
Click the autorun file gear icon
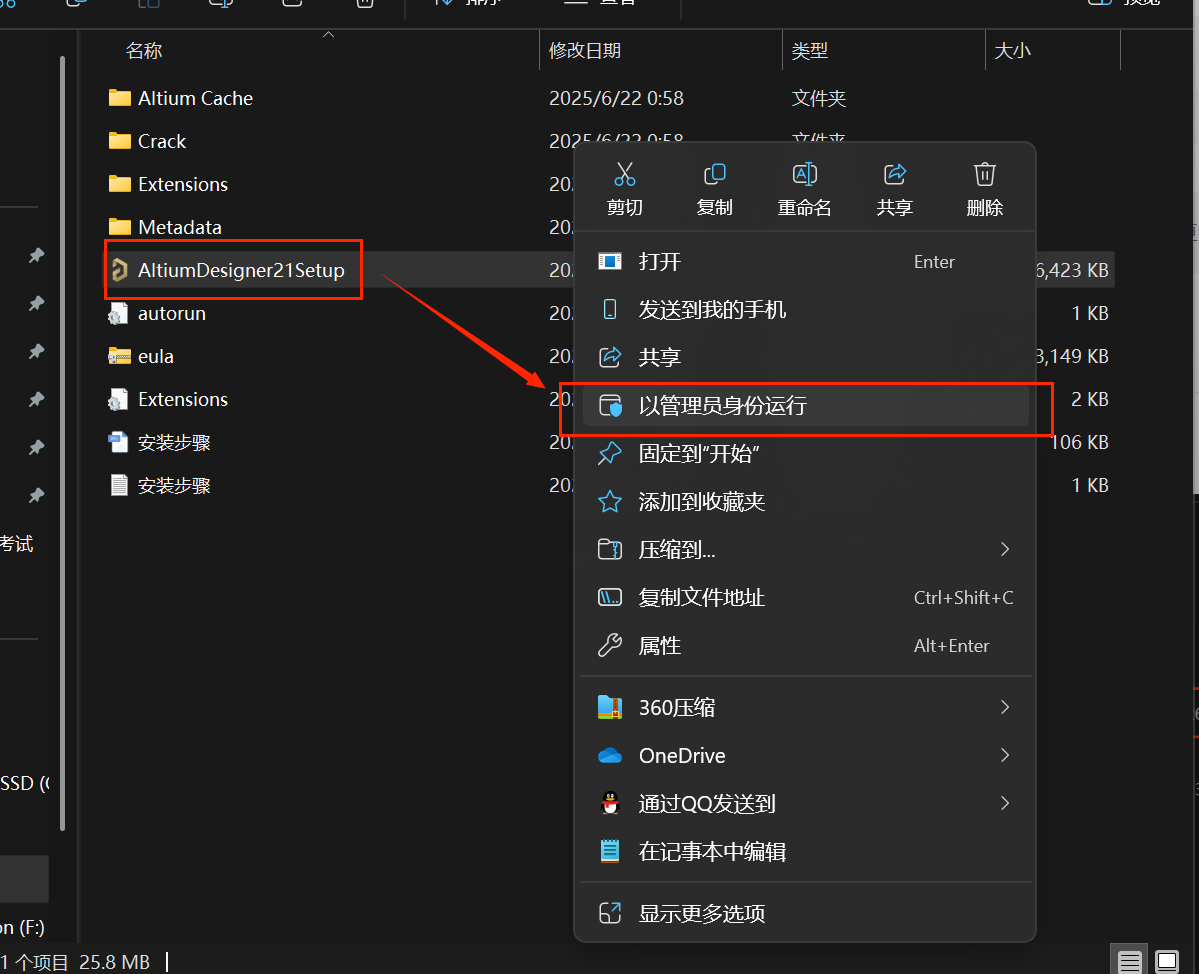pyautogui.click(x=119, y=313)
